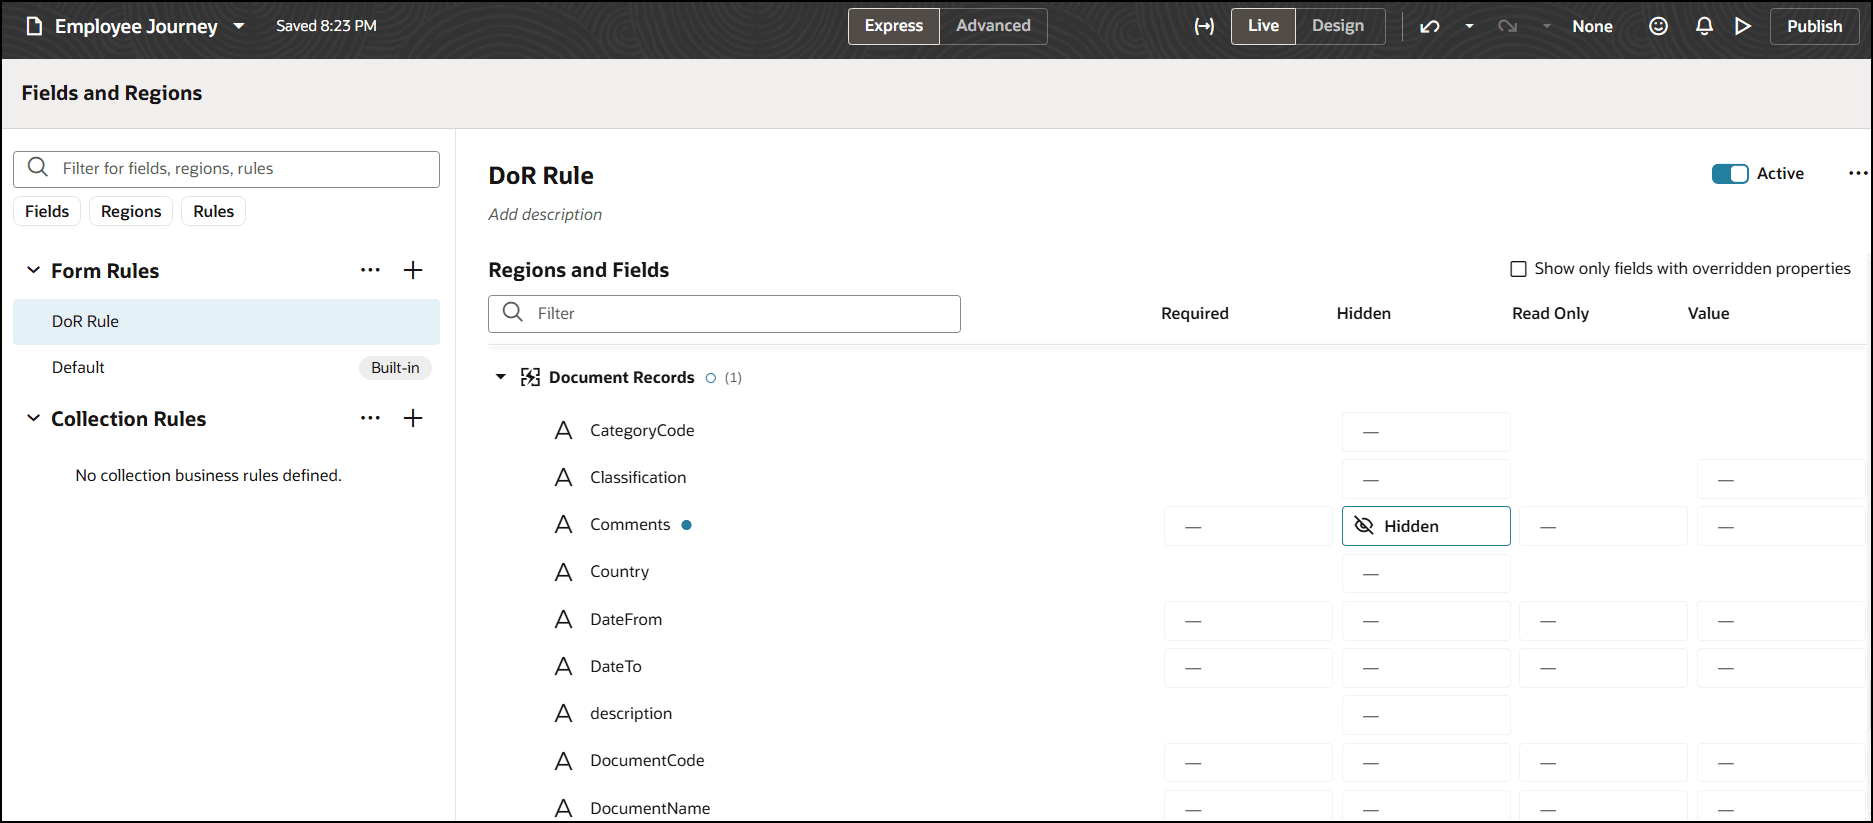Open Form Rules more options
The image size is (1873, 823).
click(x=370, y=270)
